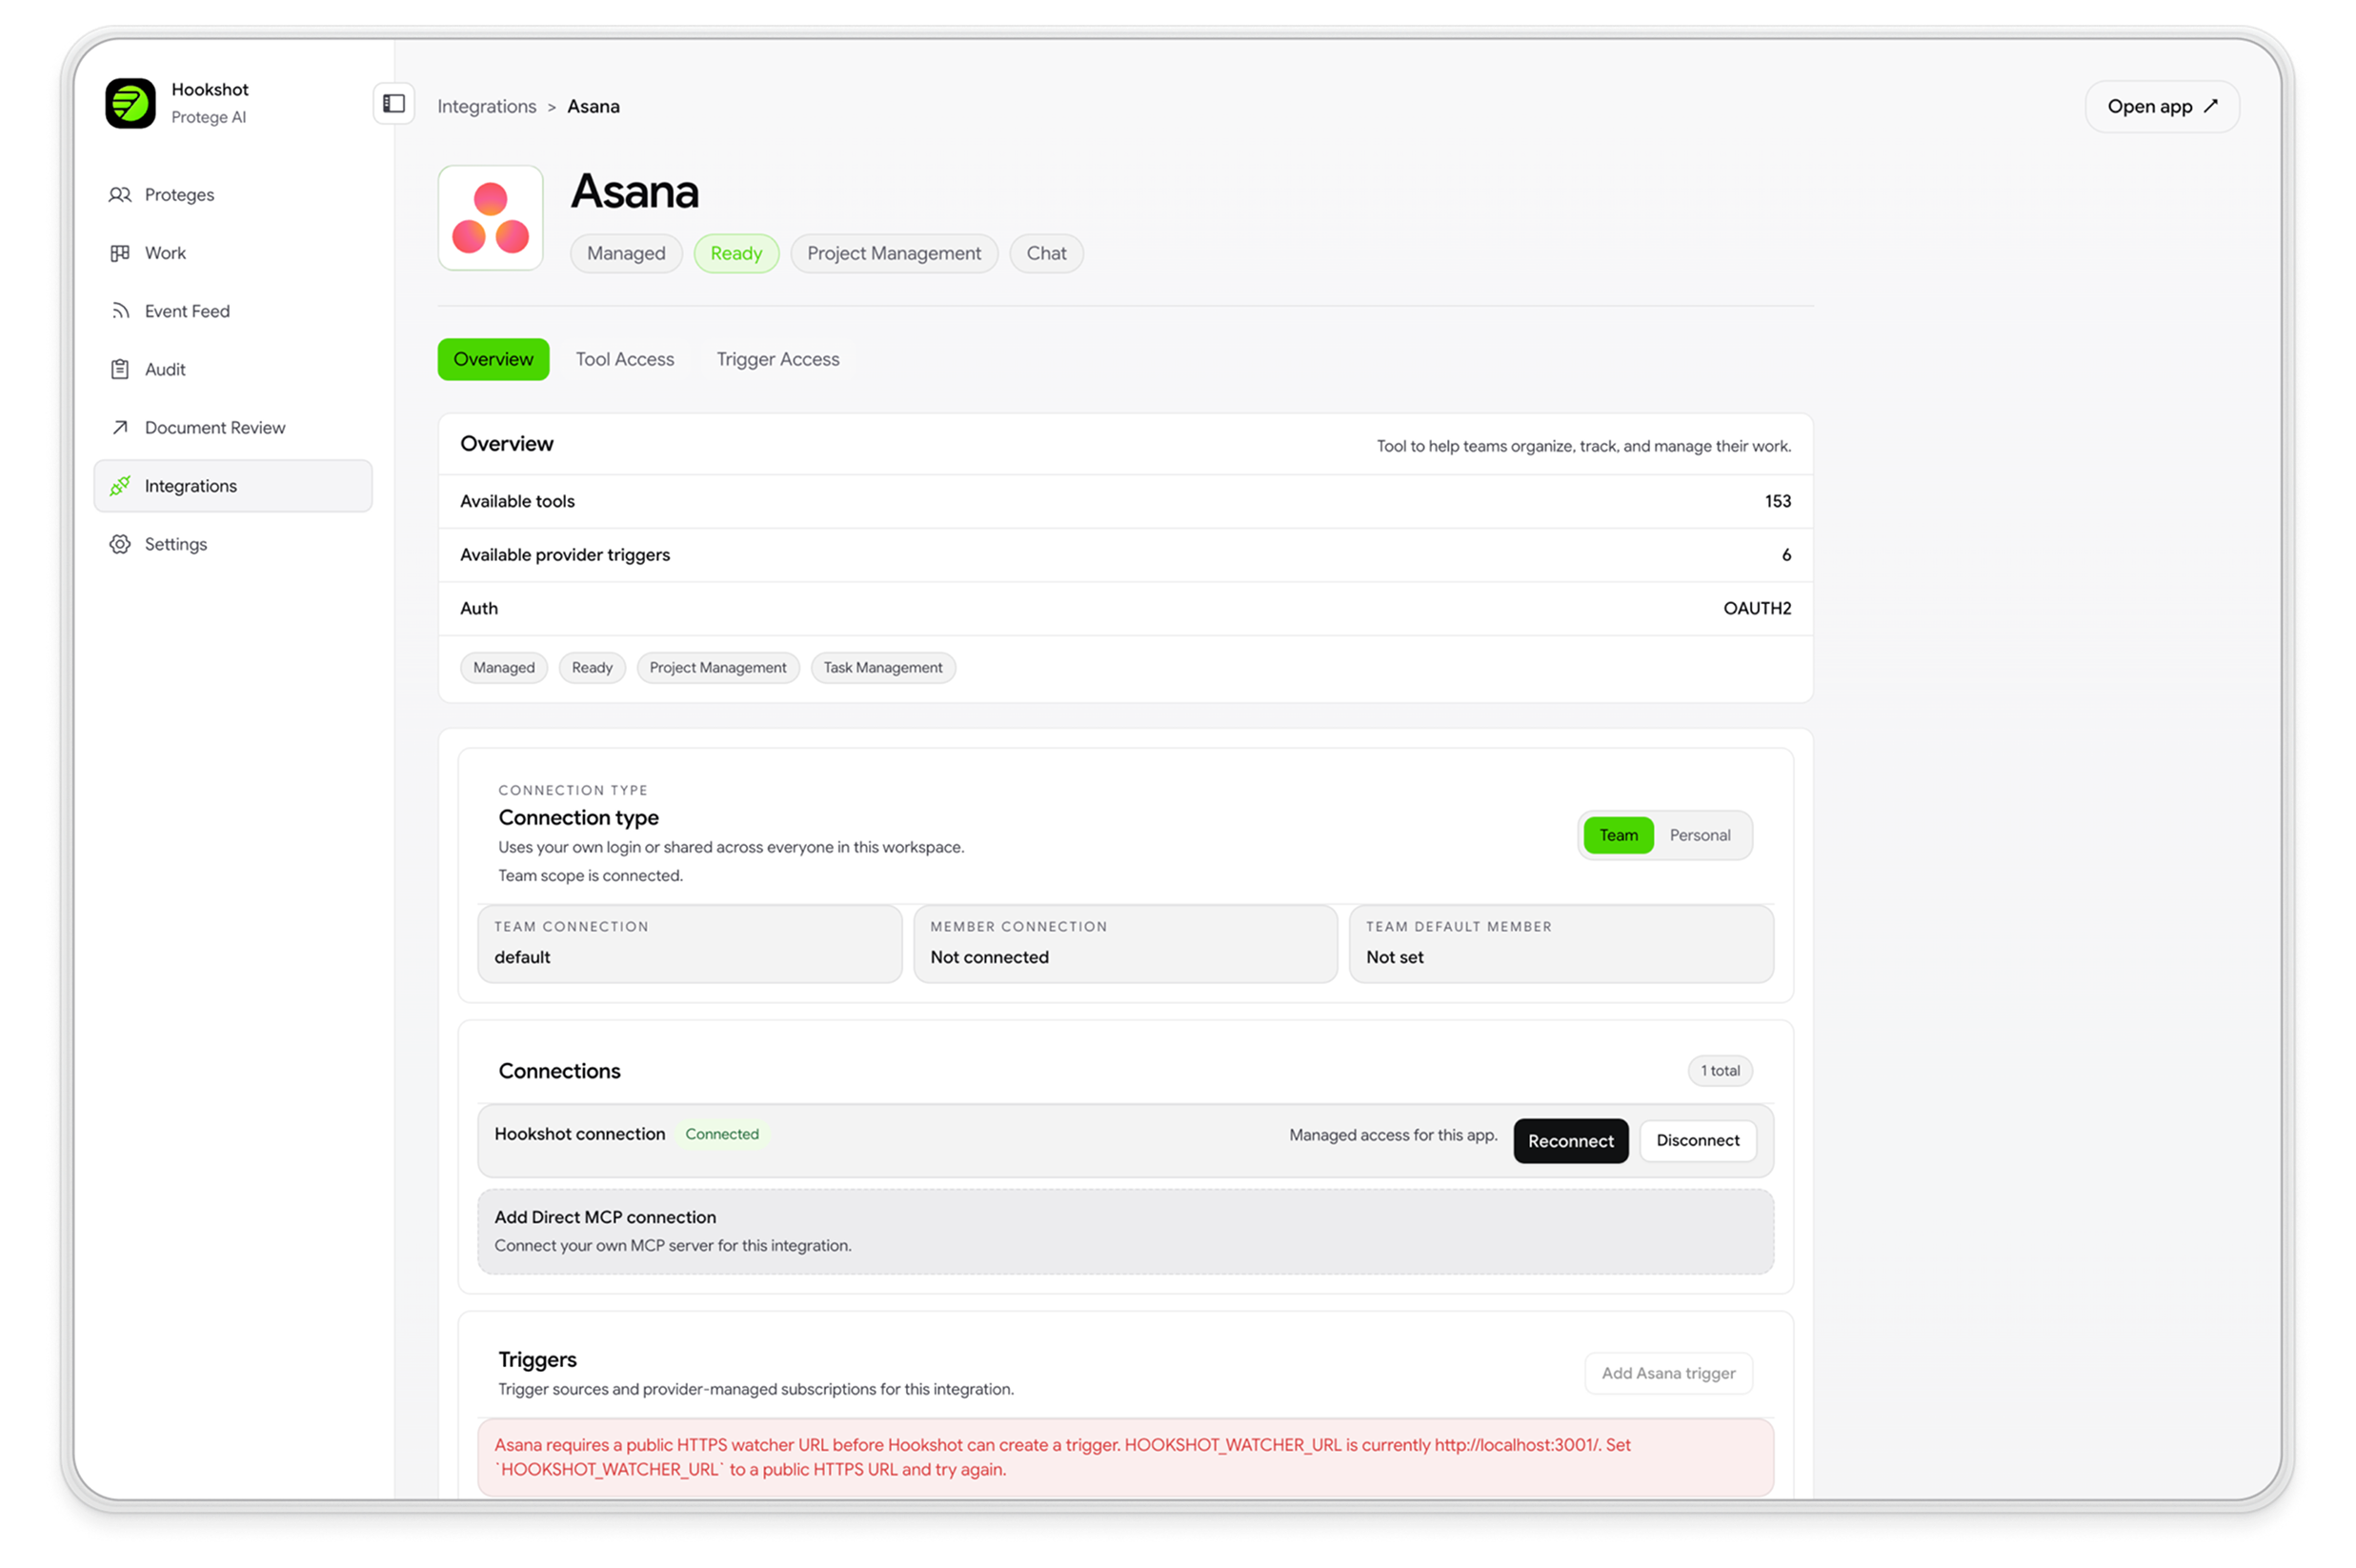The image size is (2356, 1568).
Task: Click small Managed chip in Overview card
Action: [504, 667]
